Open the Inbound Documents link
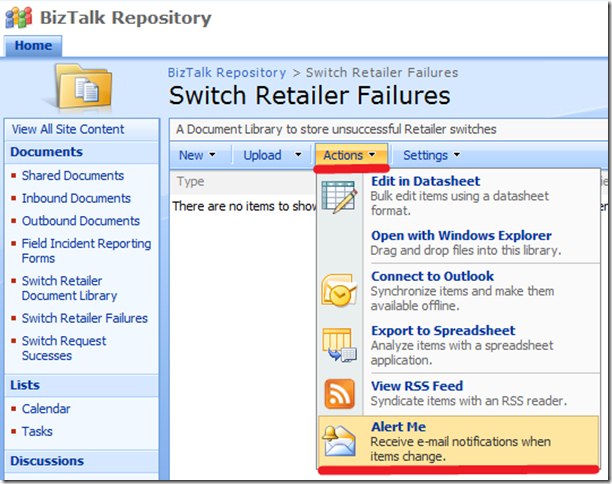The width and height of the screenshot is (612, 484). coord(76,198)
